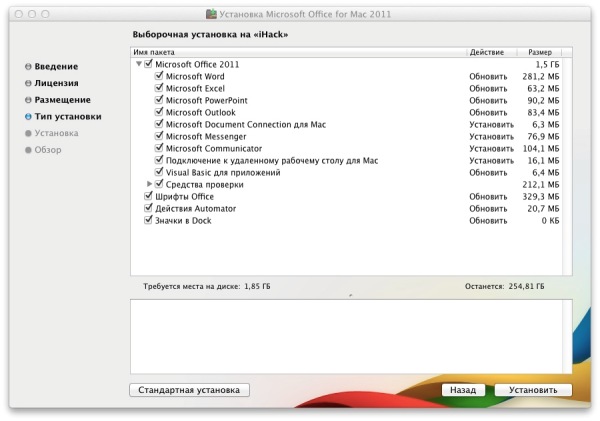Select the Microsoft Excel row label
The height and width of the screenshot is (421, 600).
coord(195,88)
